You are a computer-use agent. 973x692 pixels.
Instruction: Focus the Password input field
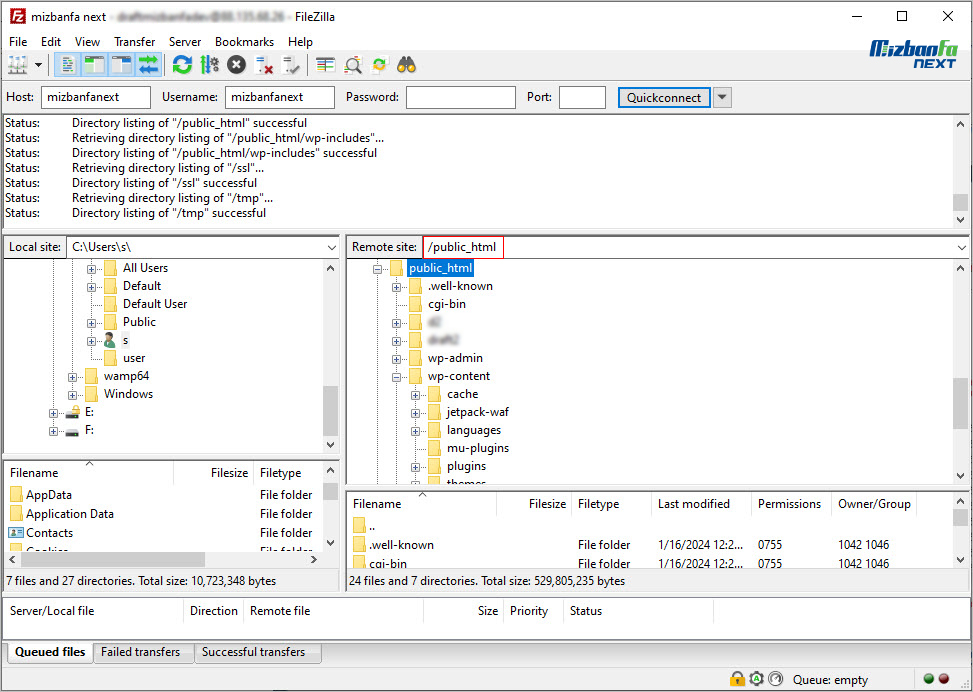(x=461, y=97)
